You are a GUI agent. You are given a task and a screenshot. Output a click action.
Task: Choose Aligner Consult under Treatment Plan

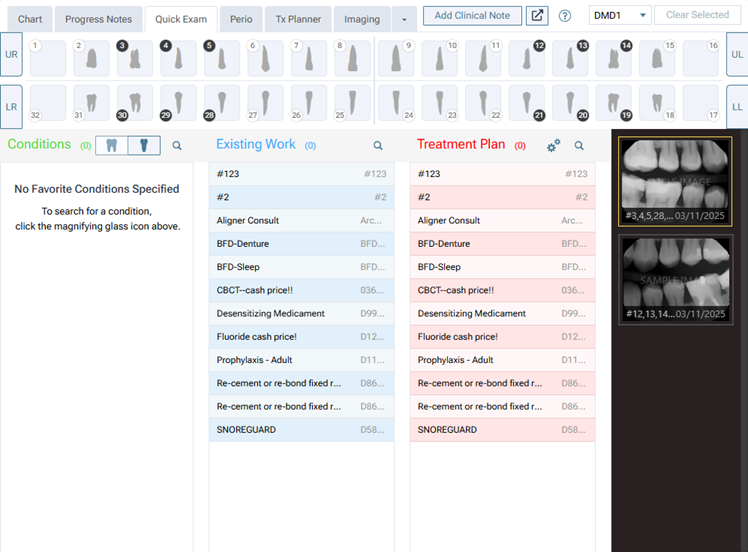[501, 220]
